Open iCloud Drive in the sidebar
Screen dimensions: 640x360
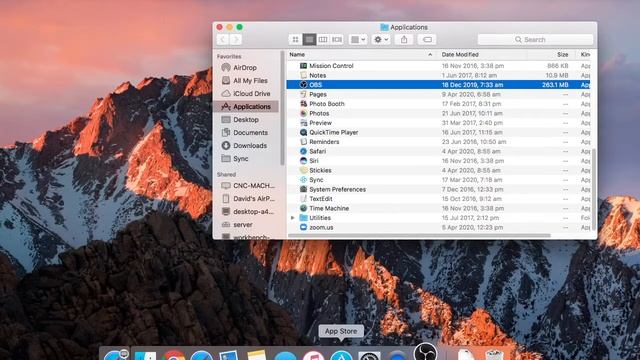pyautogui.click(x=251, y=93)
